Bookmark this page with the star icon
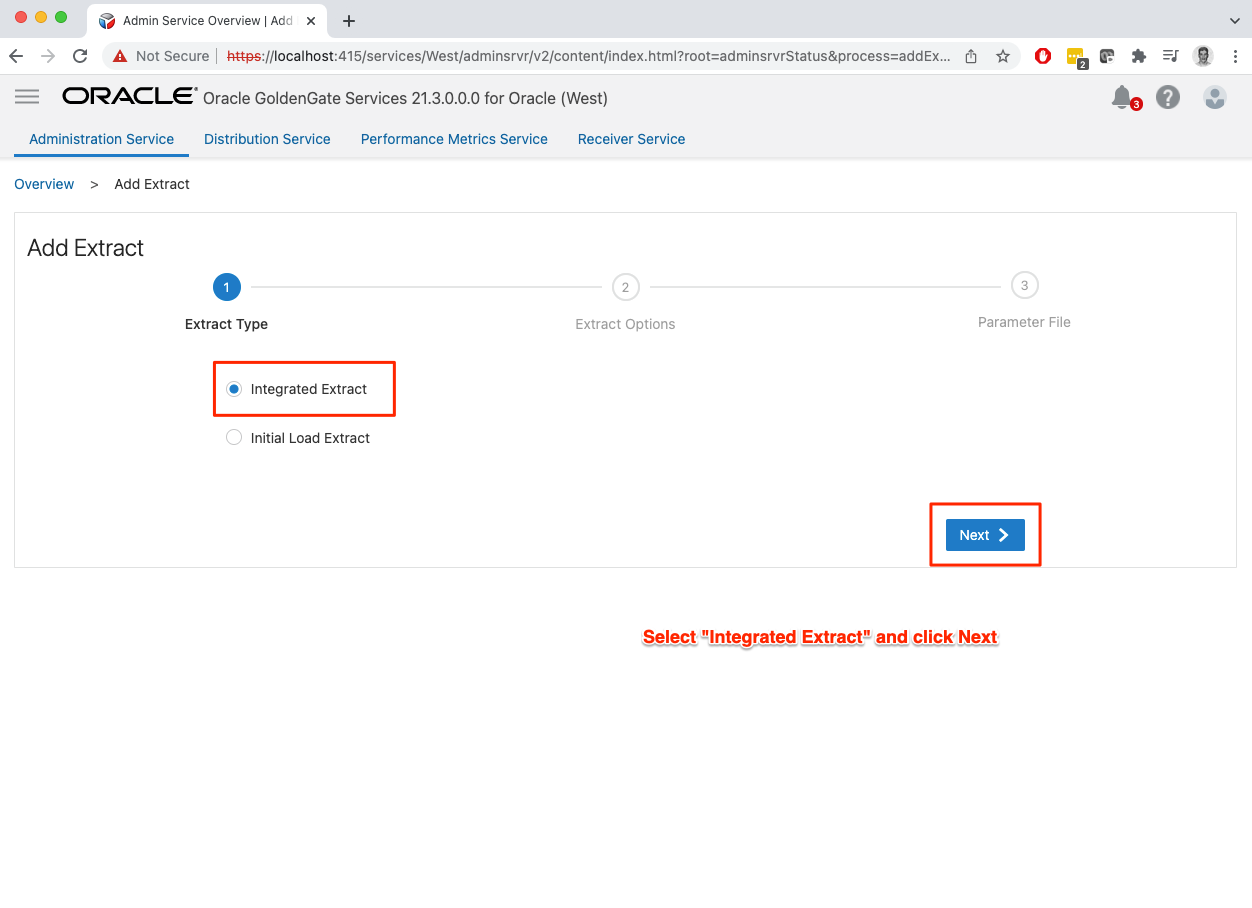 pos(1002,56)
